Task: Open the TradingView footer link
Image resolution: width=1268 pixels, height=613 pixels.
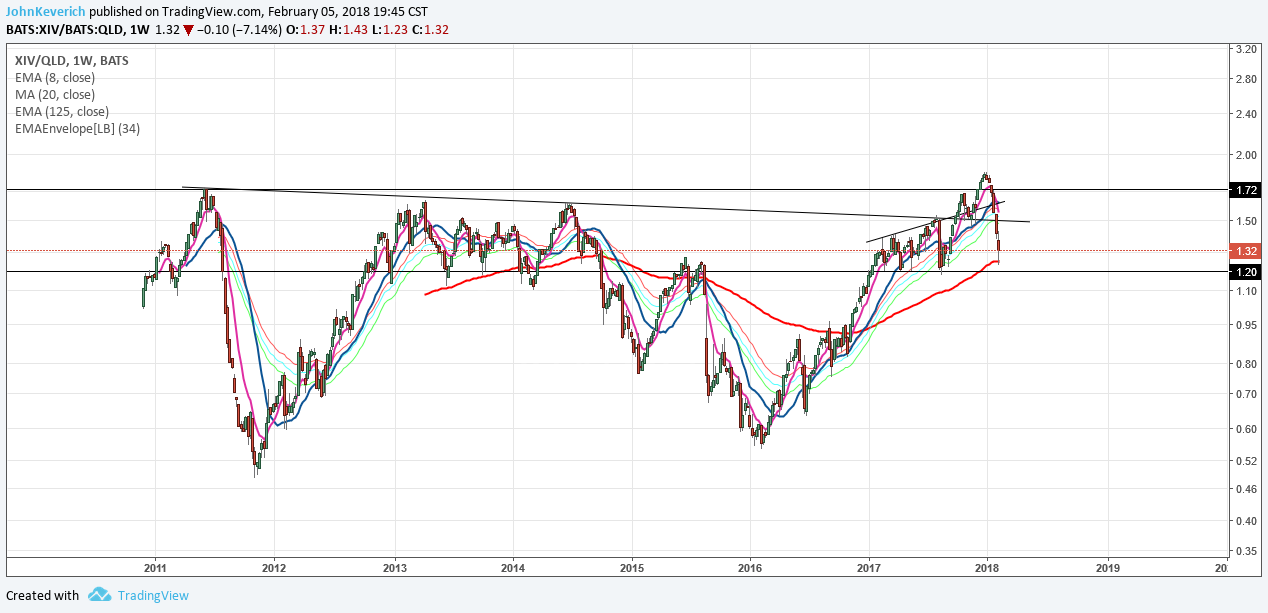Action: 153,595
